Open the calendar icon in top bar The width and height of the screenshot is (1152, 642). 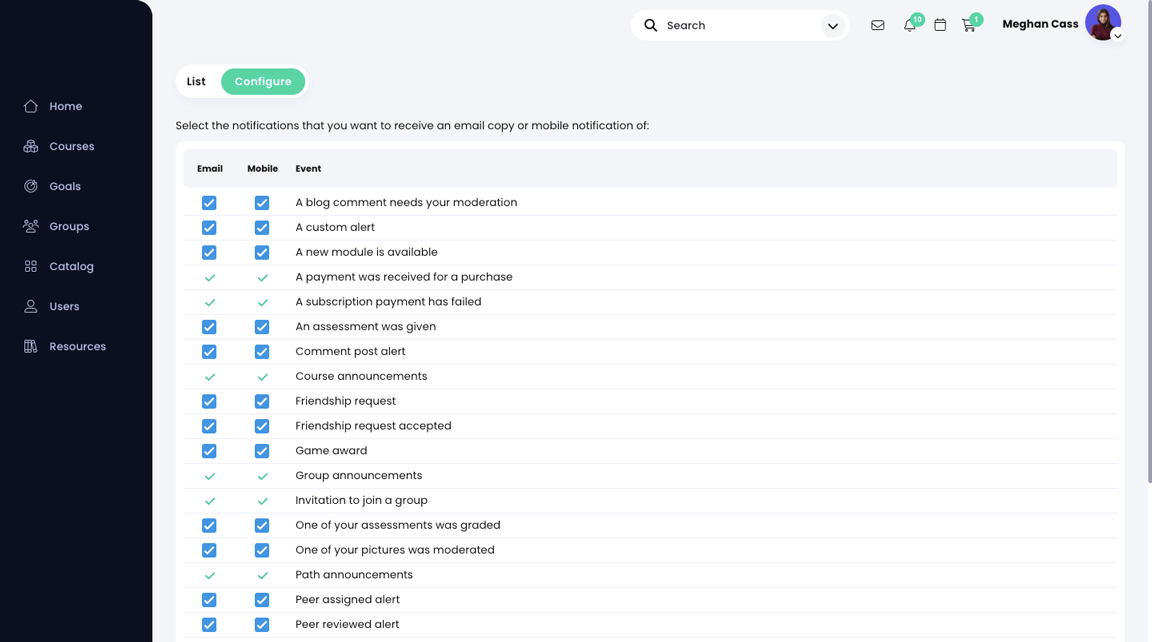[x=939, y=24]
